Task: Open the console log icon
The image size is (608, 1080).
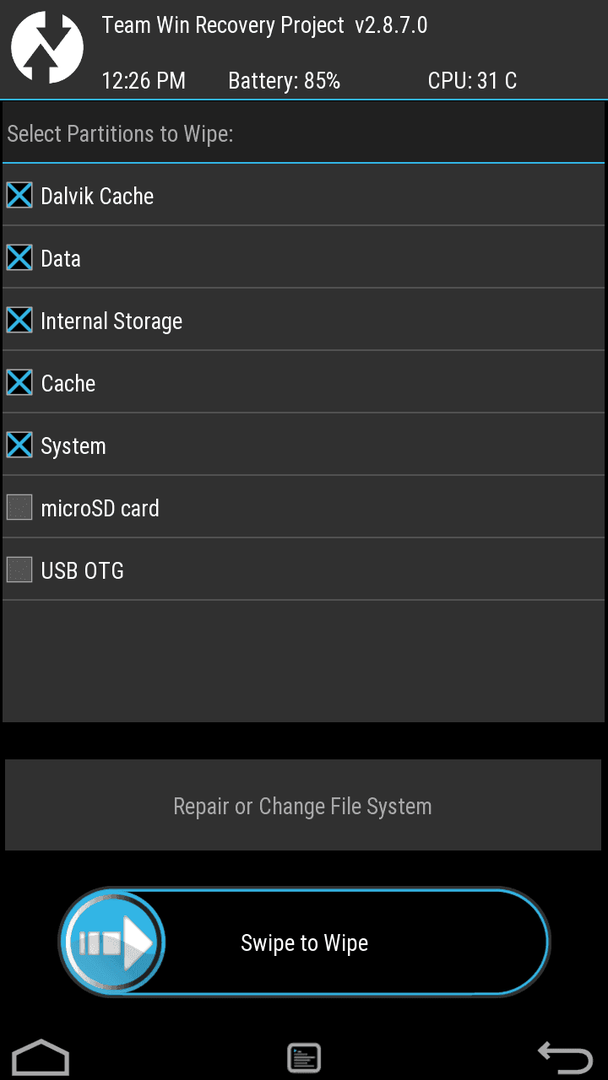Action: [303, 1057]
